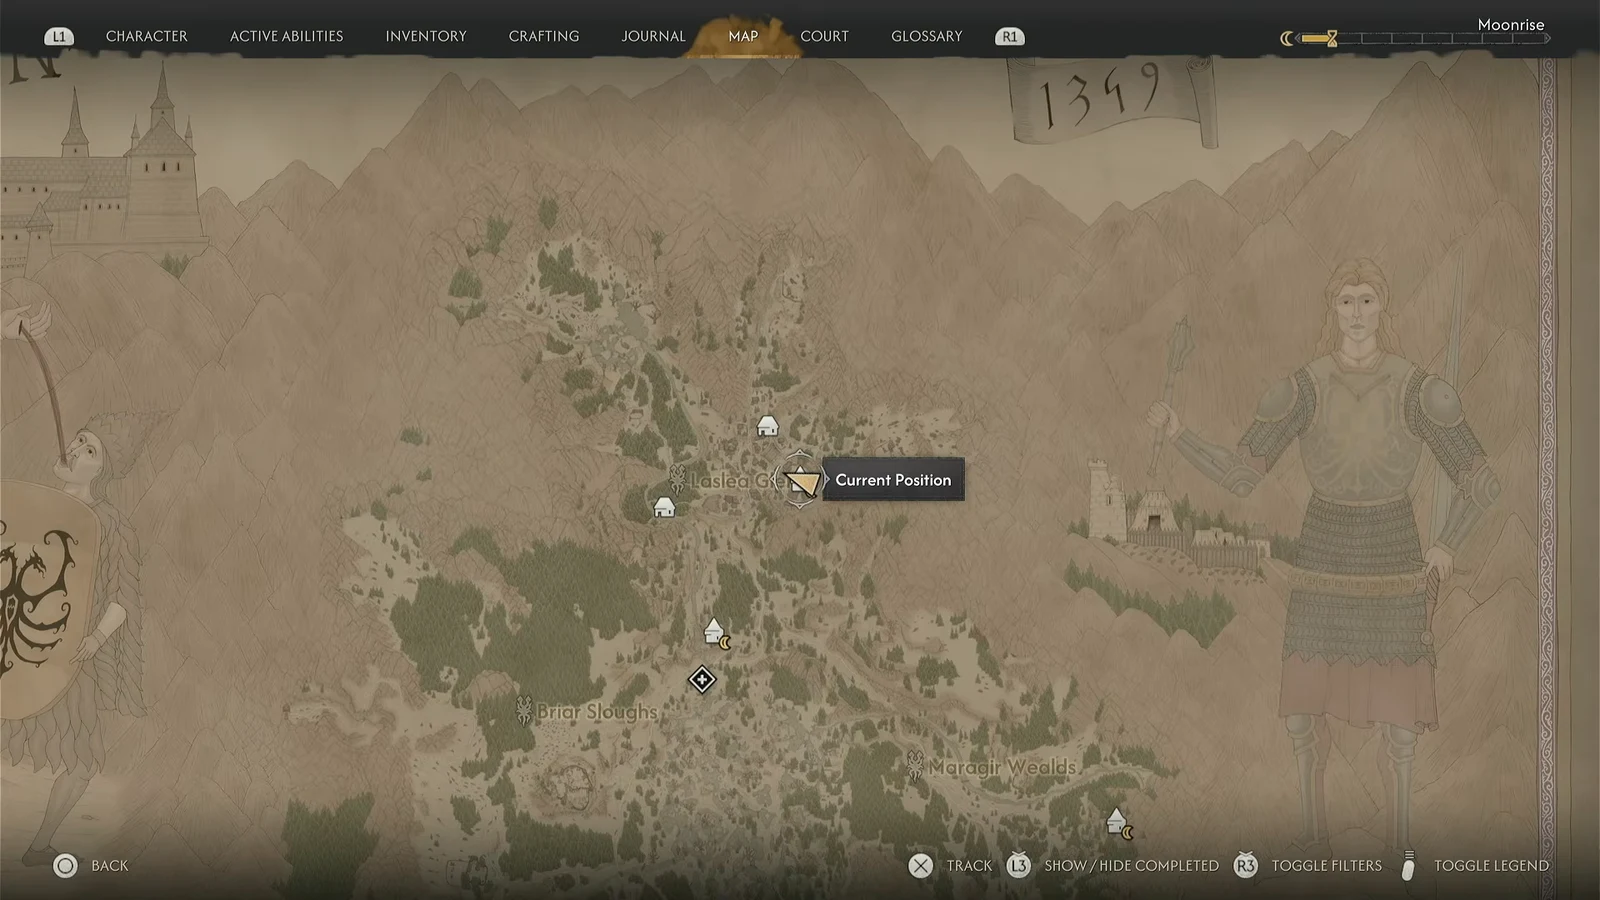This screenshot has height=900, width=1600.
Task: Click the Maragir Wealds region label
Action: point(1002,767)
